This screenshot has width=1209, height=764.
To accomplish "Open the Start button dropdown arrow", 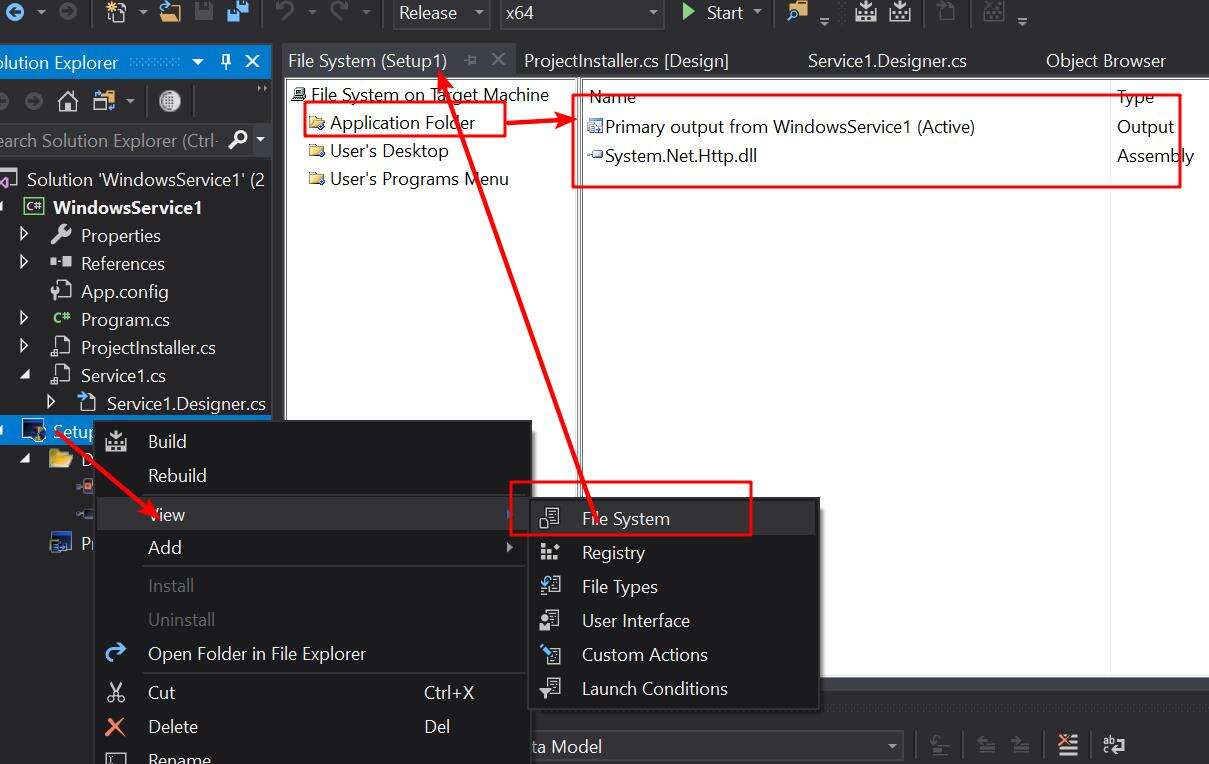I will pos(757,13).
